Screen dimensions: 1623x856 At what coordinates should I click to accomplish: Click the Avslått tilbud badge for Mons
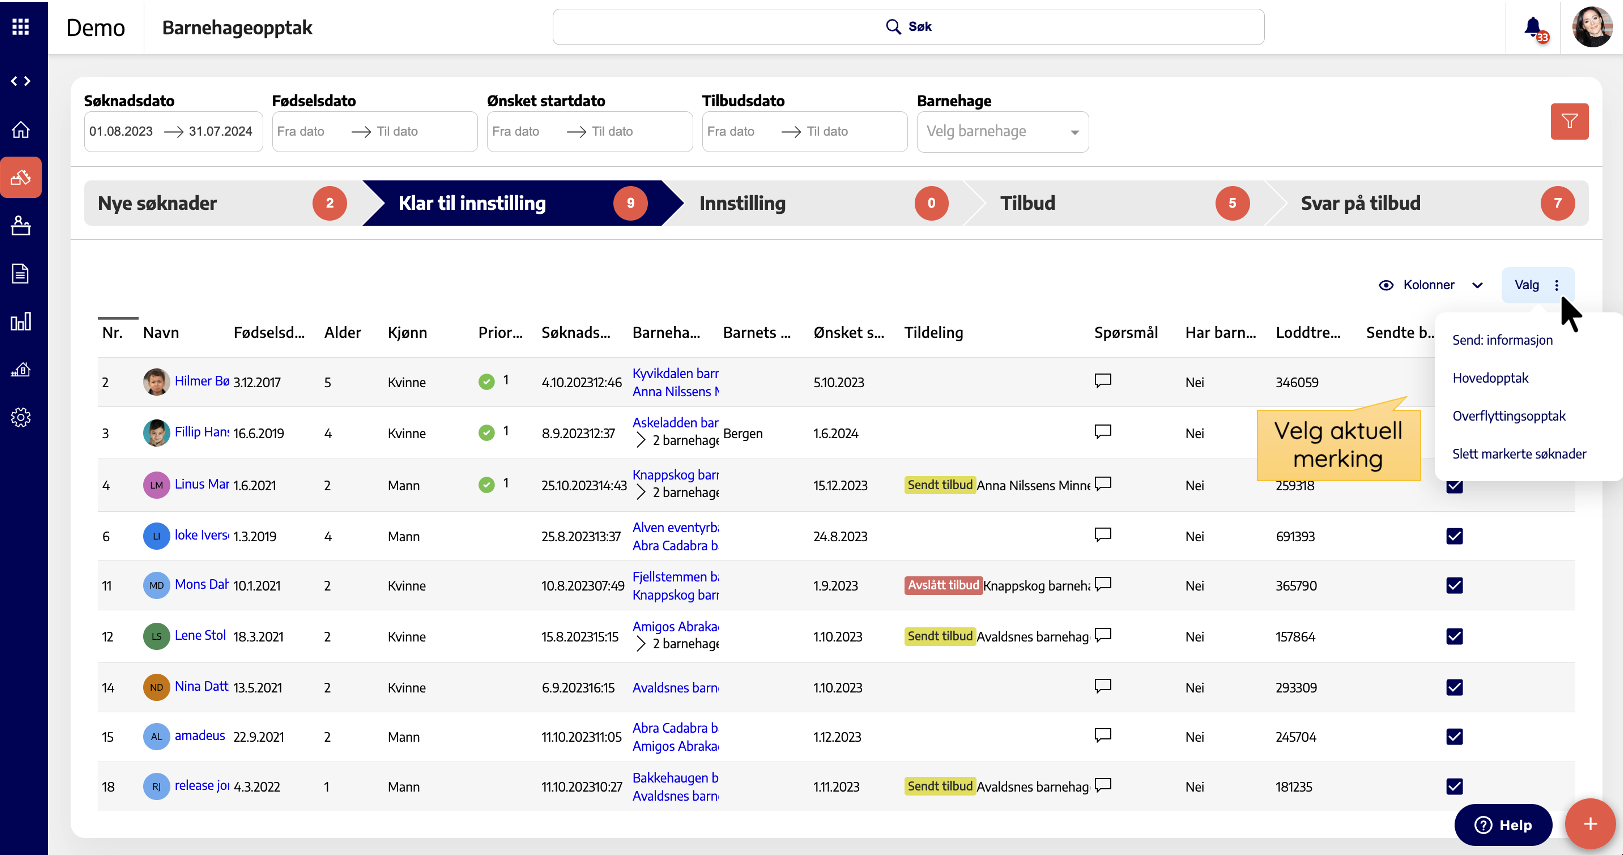click(943, 586)
